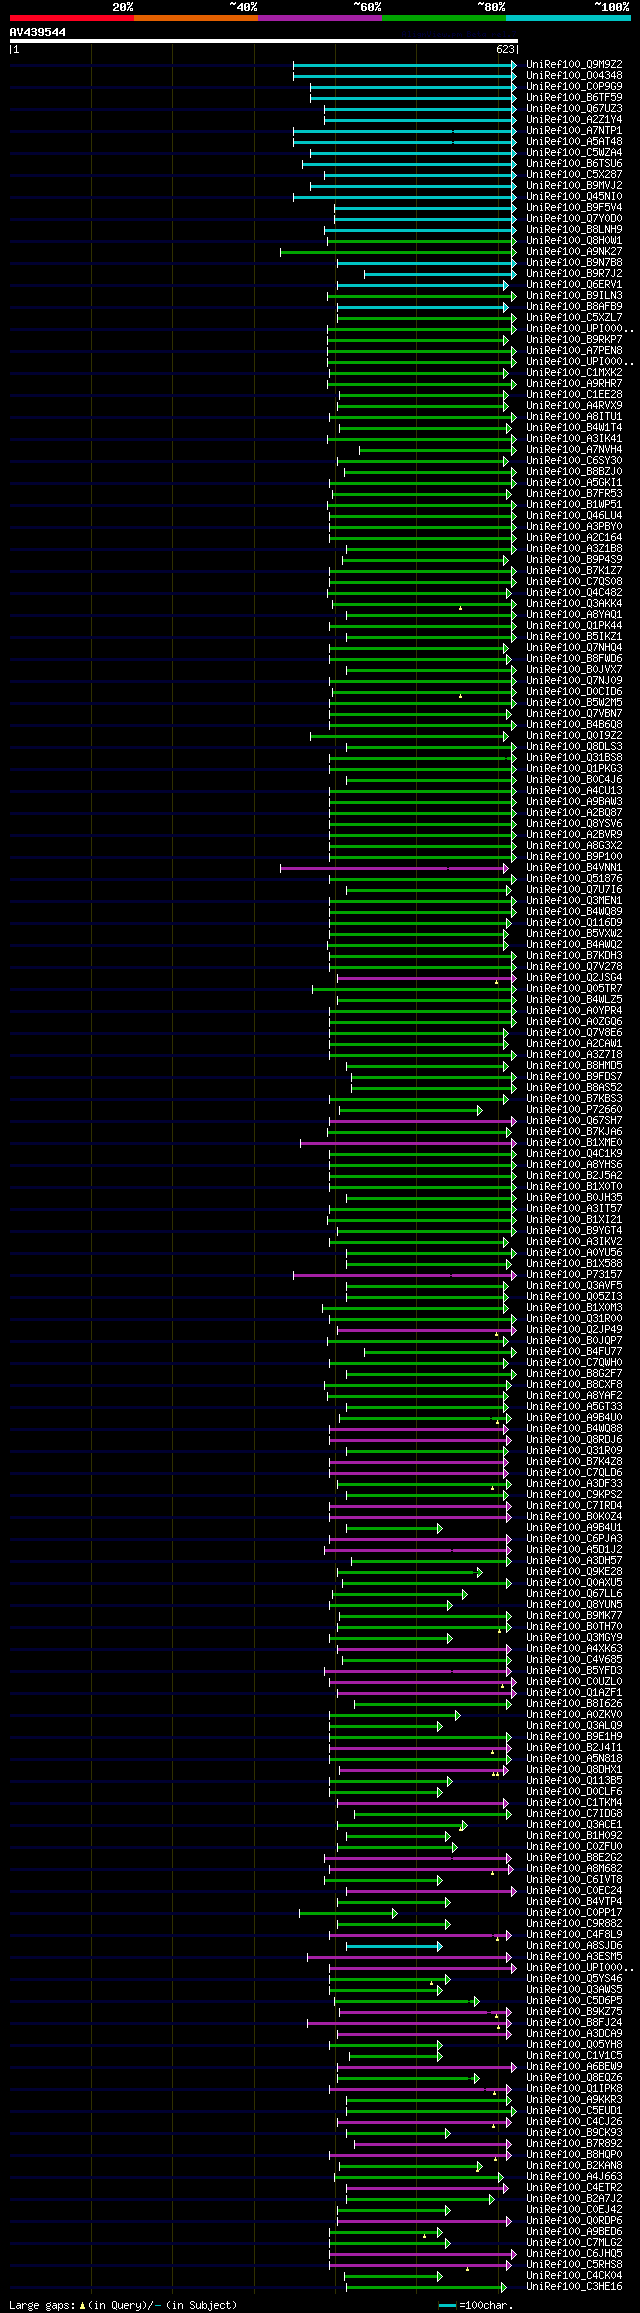Click the purple alignment bar for UniRef100_B4VNN1
640x2313 pixels.
pyautogui.click(x=394, y=868)
